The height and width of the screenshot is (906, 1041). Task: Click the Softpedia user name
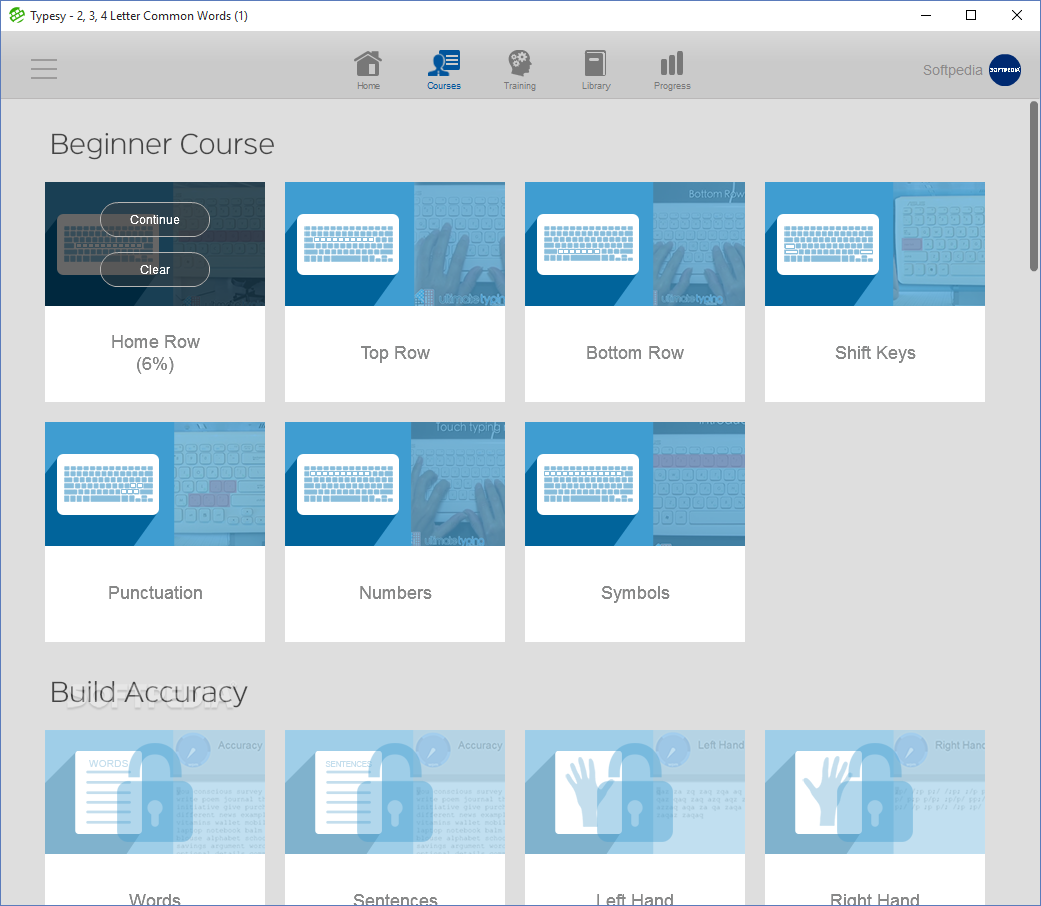click(x=952, y=70)
